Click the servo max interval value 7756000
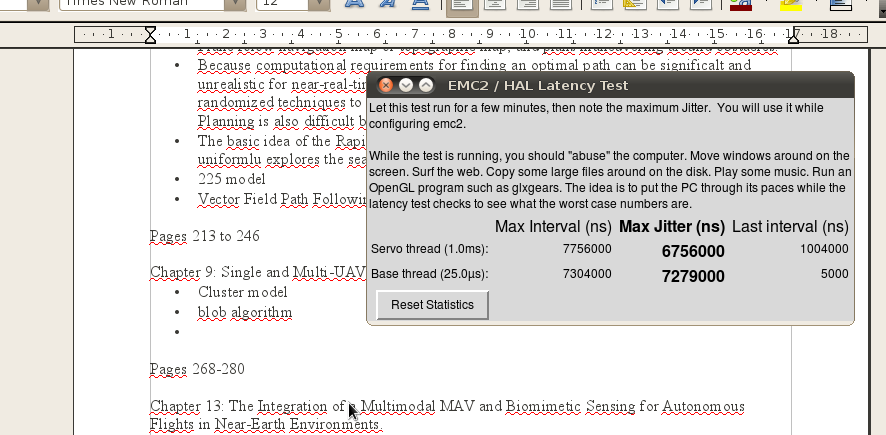886x435 pixels. click(x=587, y=249)
